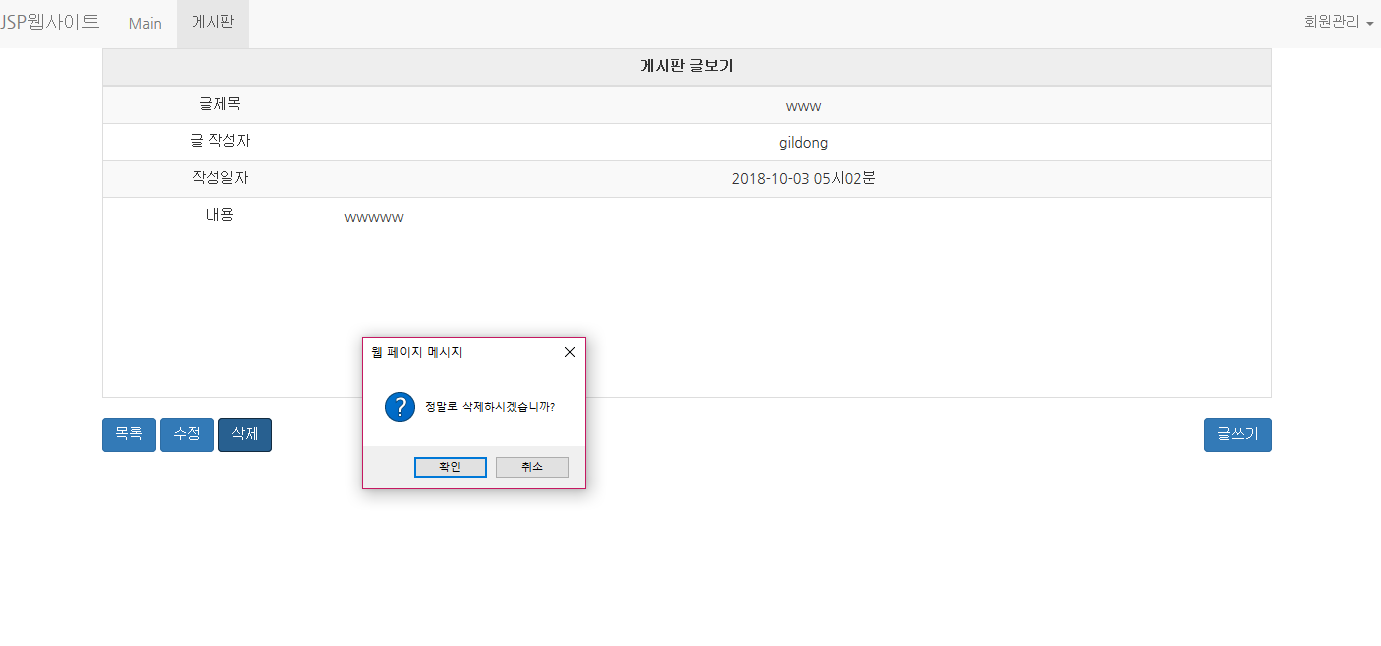
Task: Open the Main navigation tab
Action: tap(145, 24)
